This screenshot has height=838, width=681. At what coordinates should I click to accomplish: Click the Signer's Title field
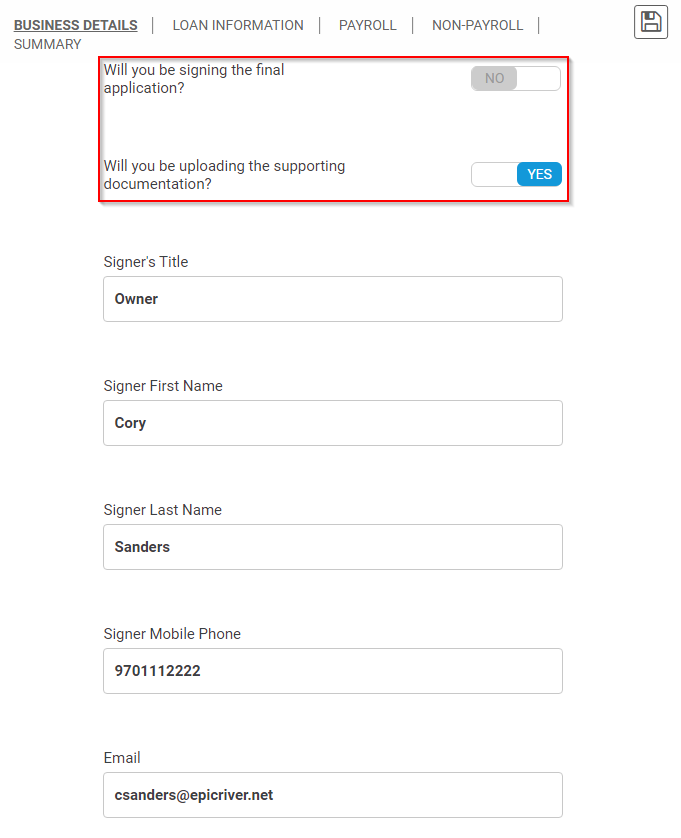333,299
